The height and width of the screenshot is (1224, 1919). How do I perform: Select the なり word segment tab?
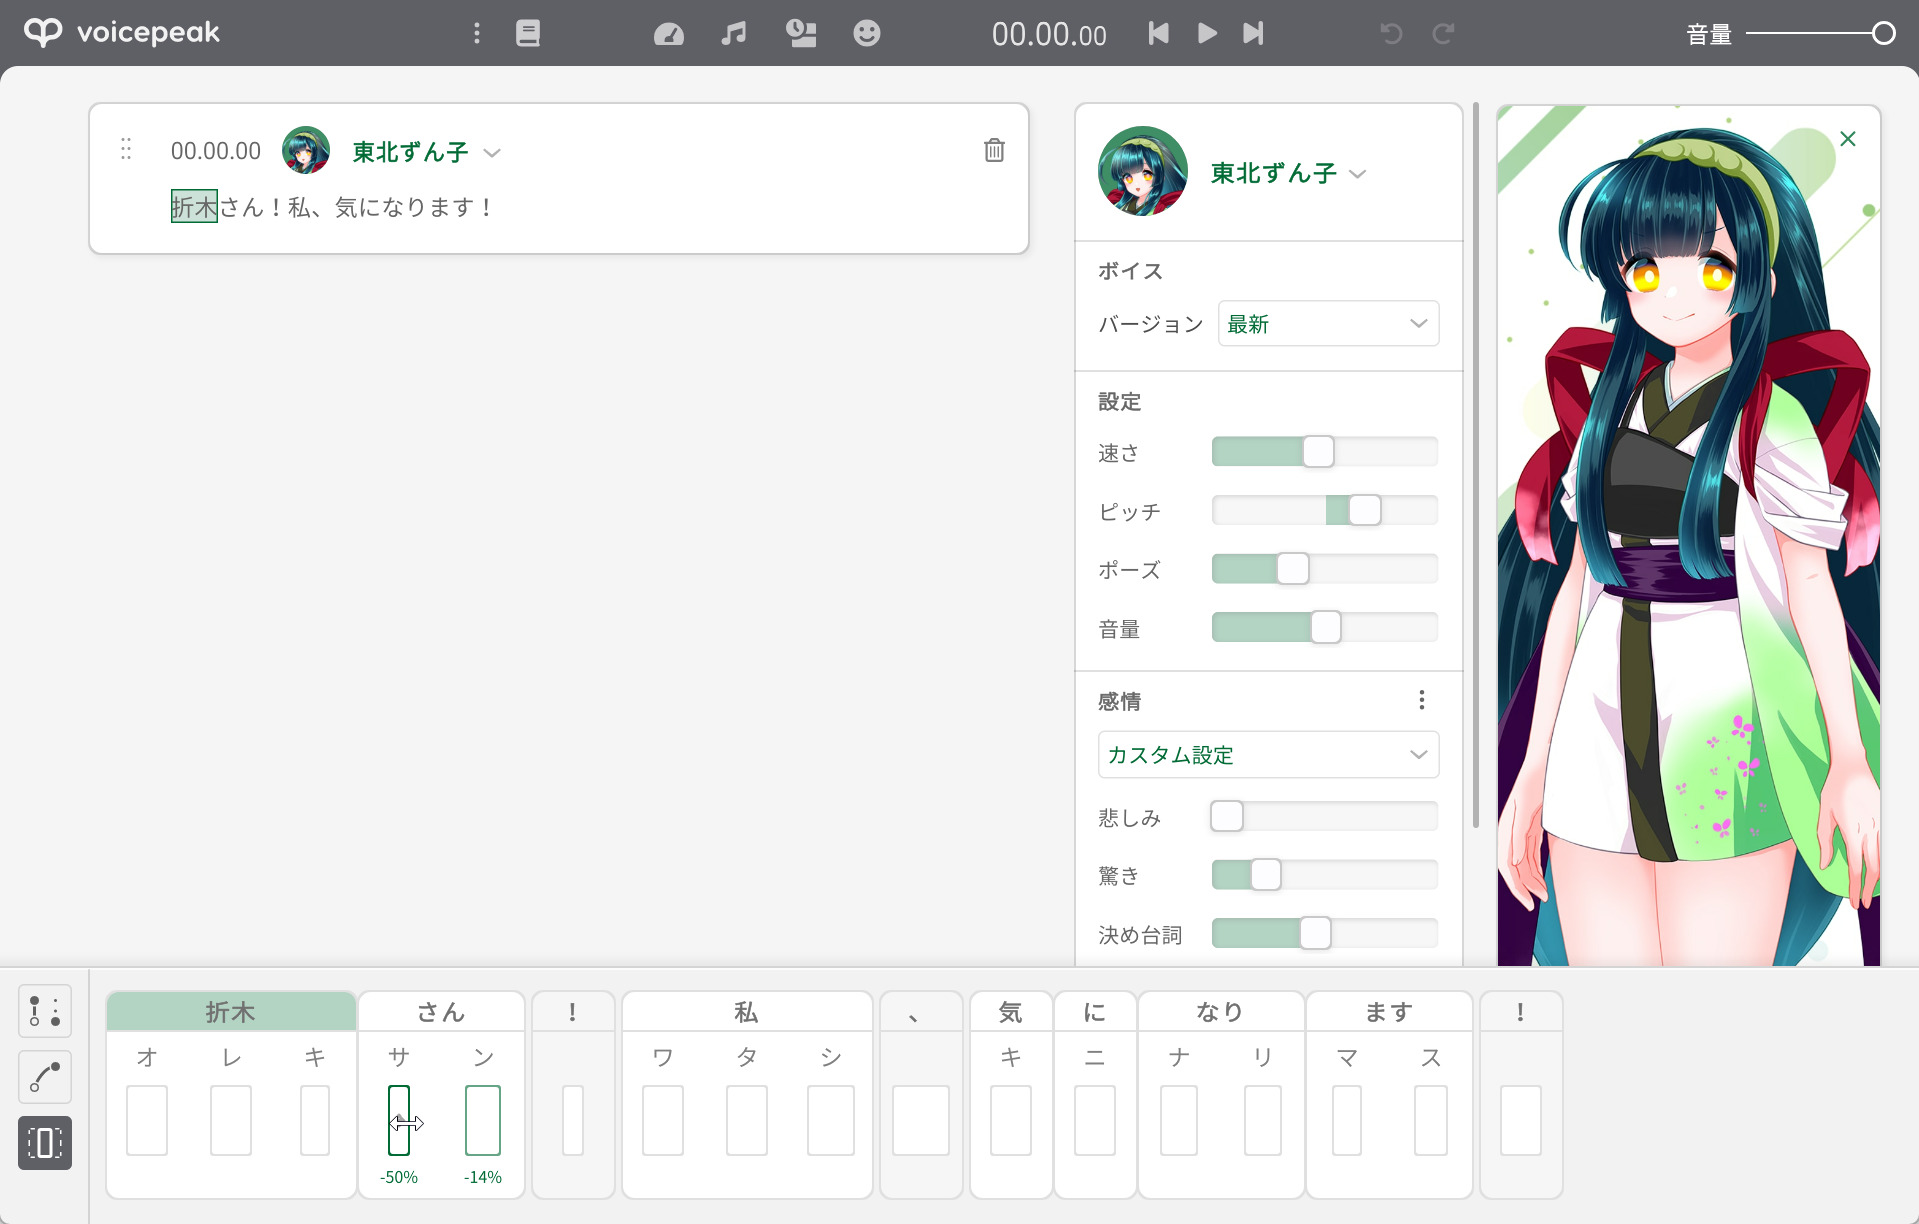tap(1220, 1012)
